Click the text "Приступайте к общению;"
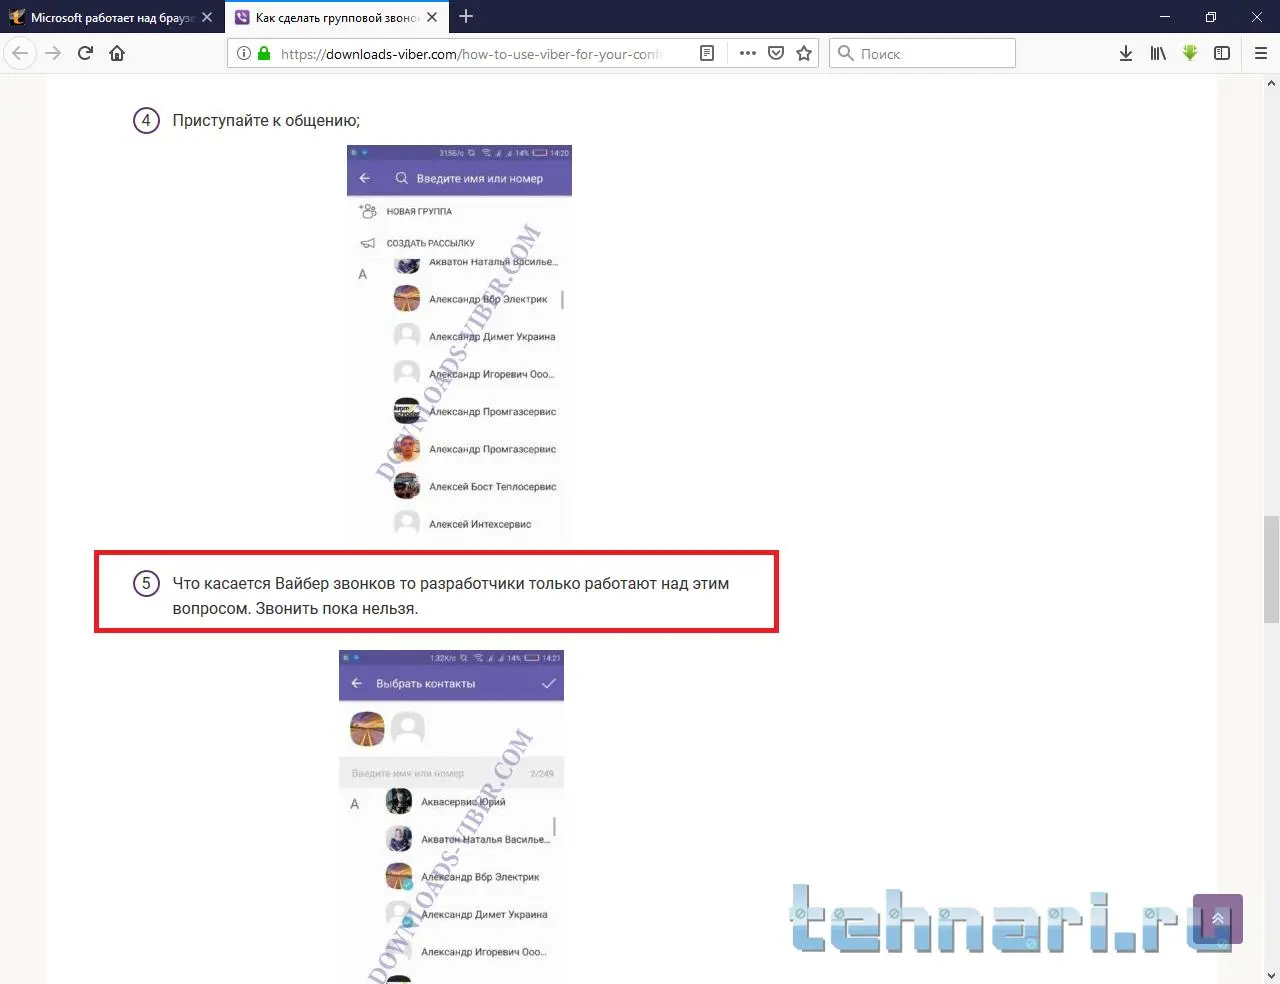Image resolution: width=1280 pixels, height=984 pixels. pyautogui.click(x=266, y=121)
